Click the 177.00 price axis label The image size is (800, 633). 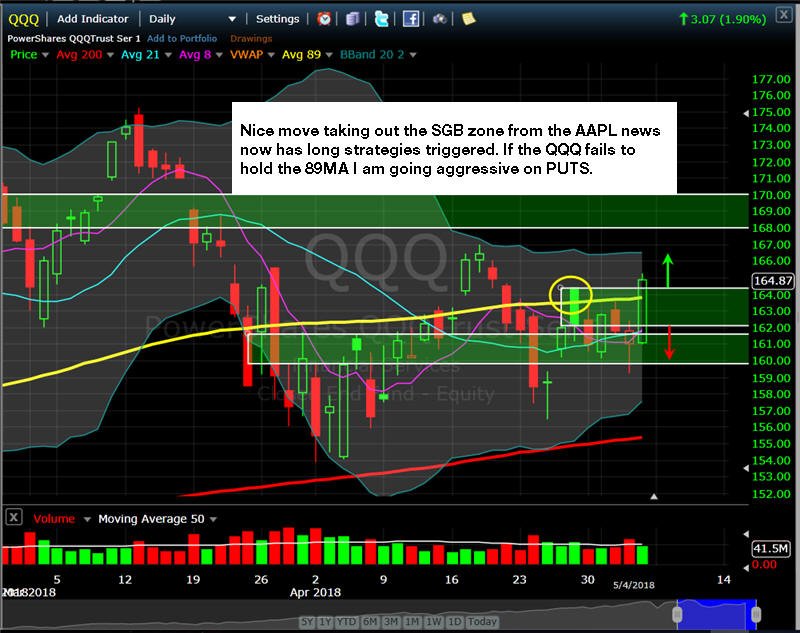click(x=771, y=79)
